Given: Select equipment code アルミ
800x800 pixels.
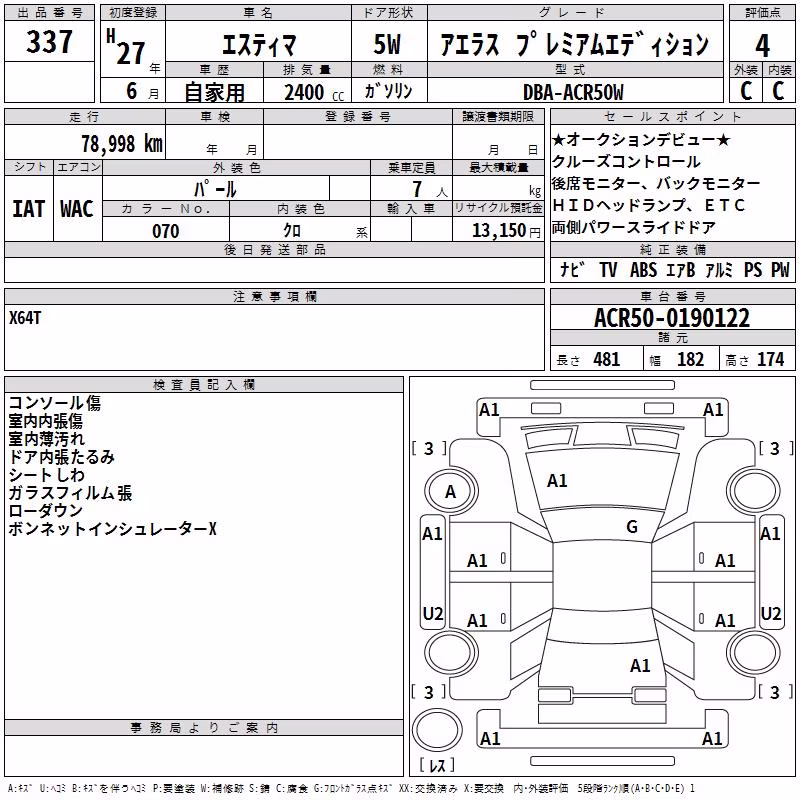Looking at the screenshot, I should (719, 270).
